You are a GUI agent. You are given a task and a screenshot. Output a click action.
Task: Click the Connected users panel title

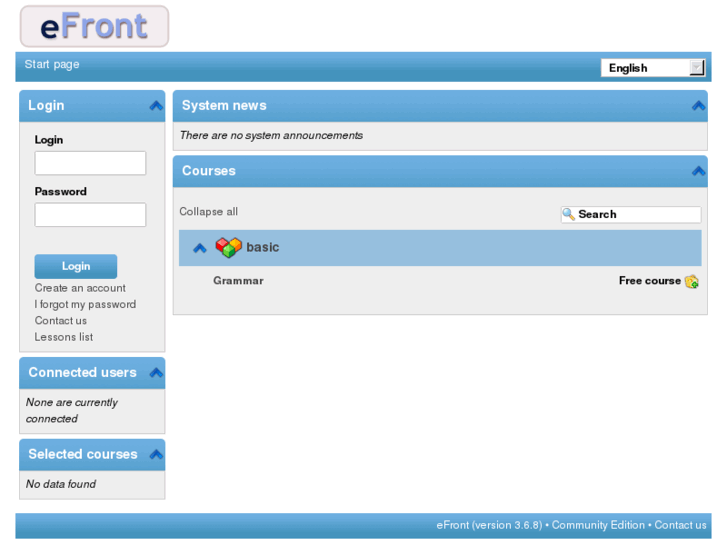click(x=83, y=372)
